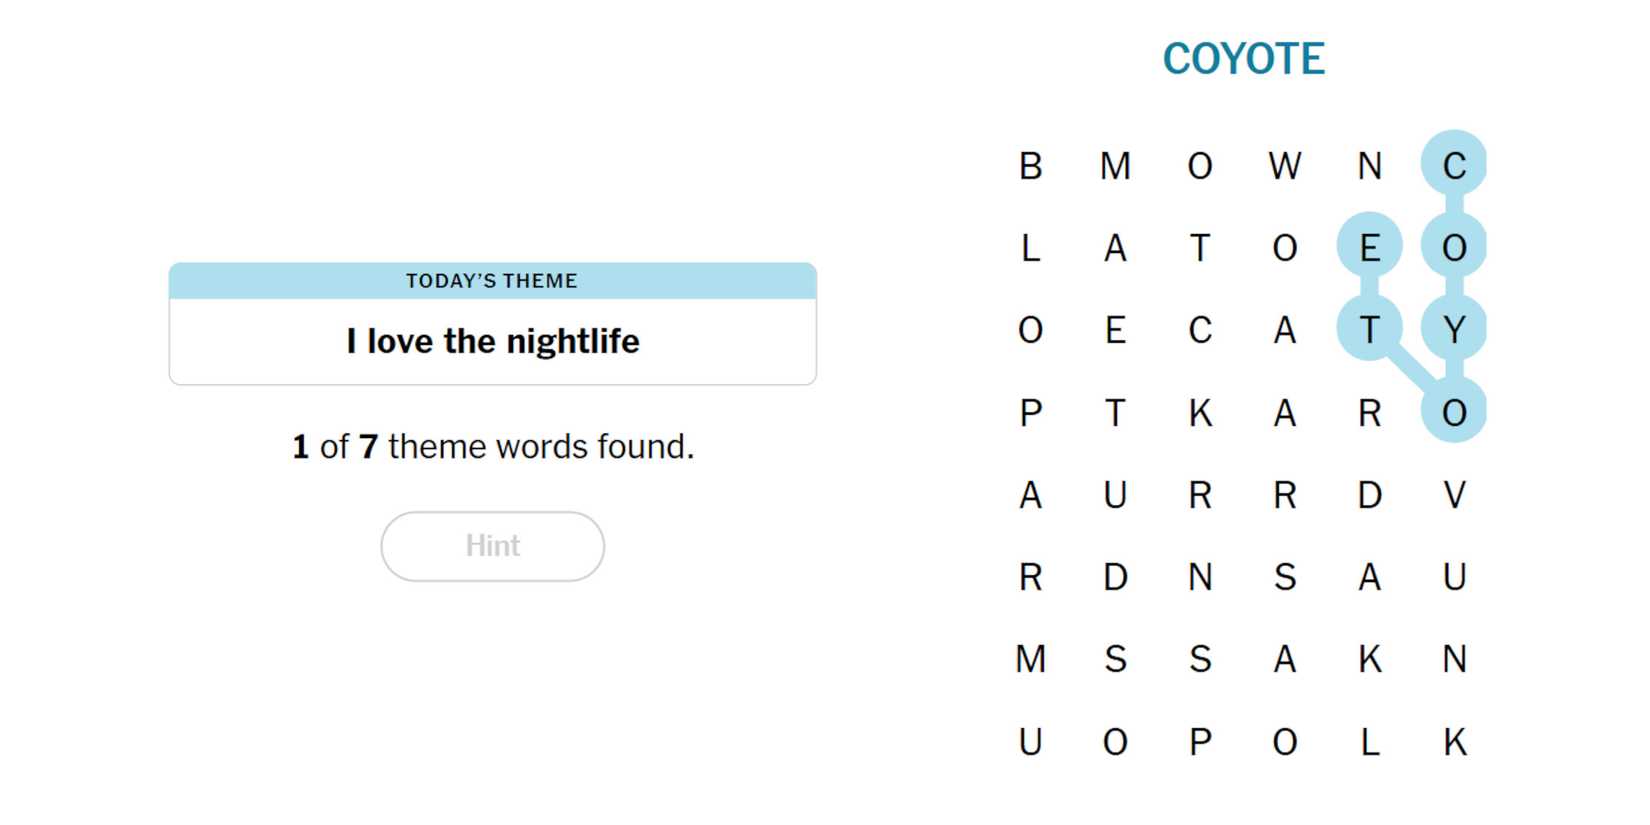Select the highlighted letter E
The image size is (1650, 825).
pyautogui.click(x=1369, y=248)
